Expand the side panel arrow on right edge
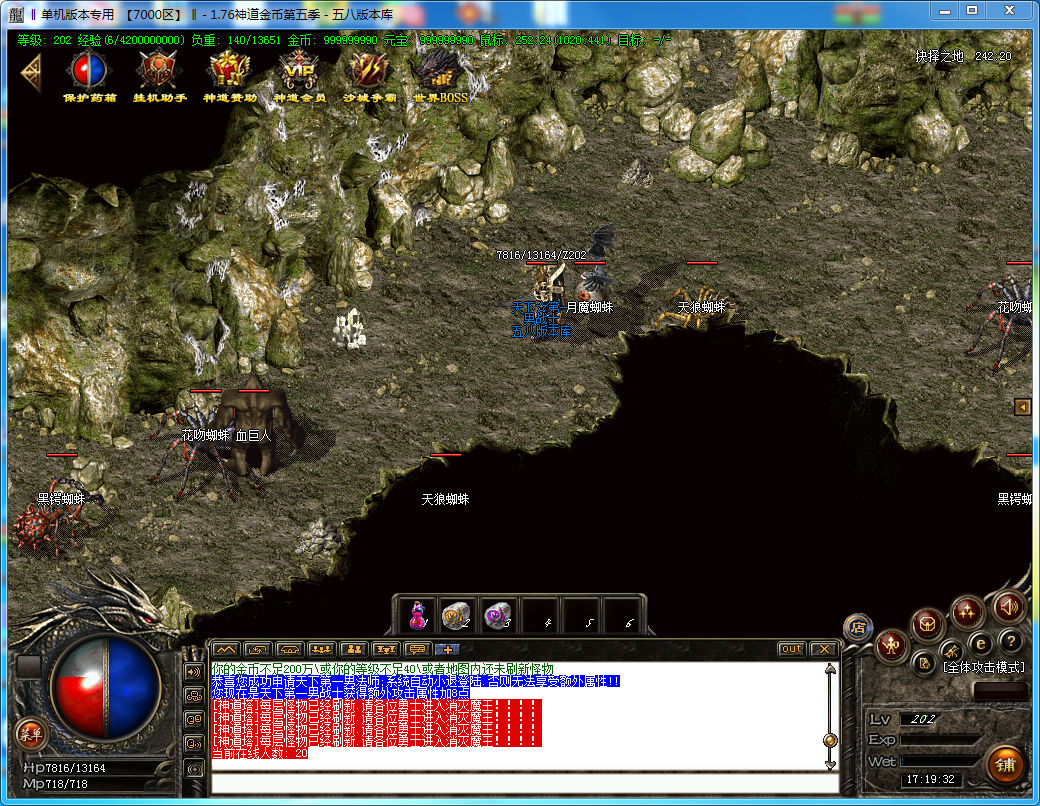The image size is (1040, 806). pos(1021,407)
